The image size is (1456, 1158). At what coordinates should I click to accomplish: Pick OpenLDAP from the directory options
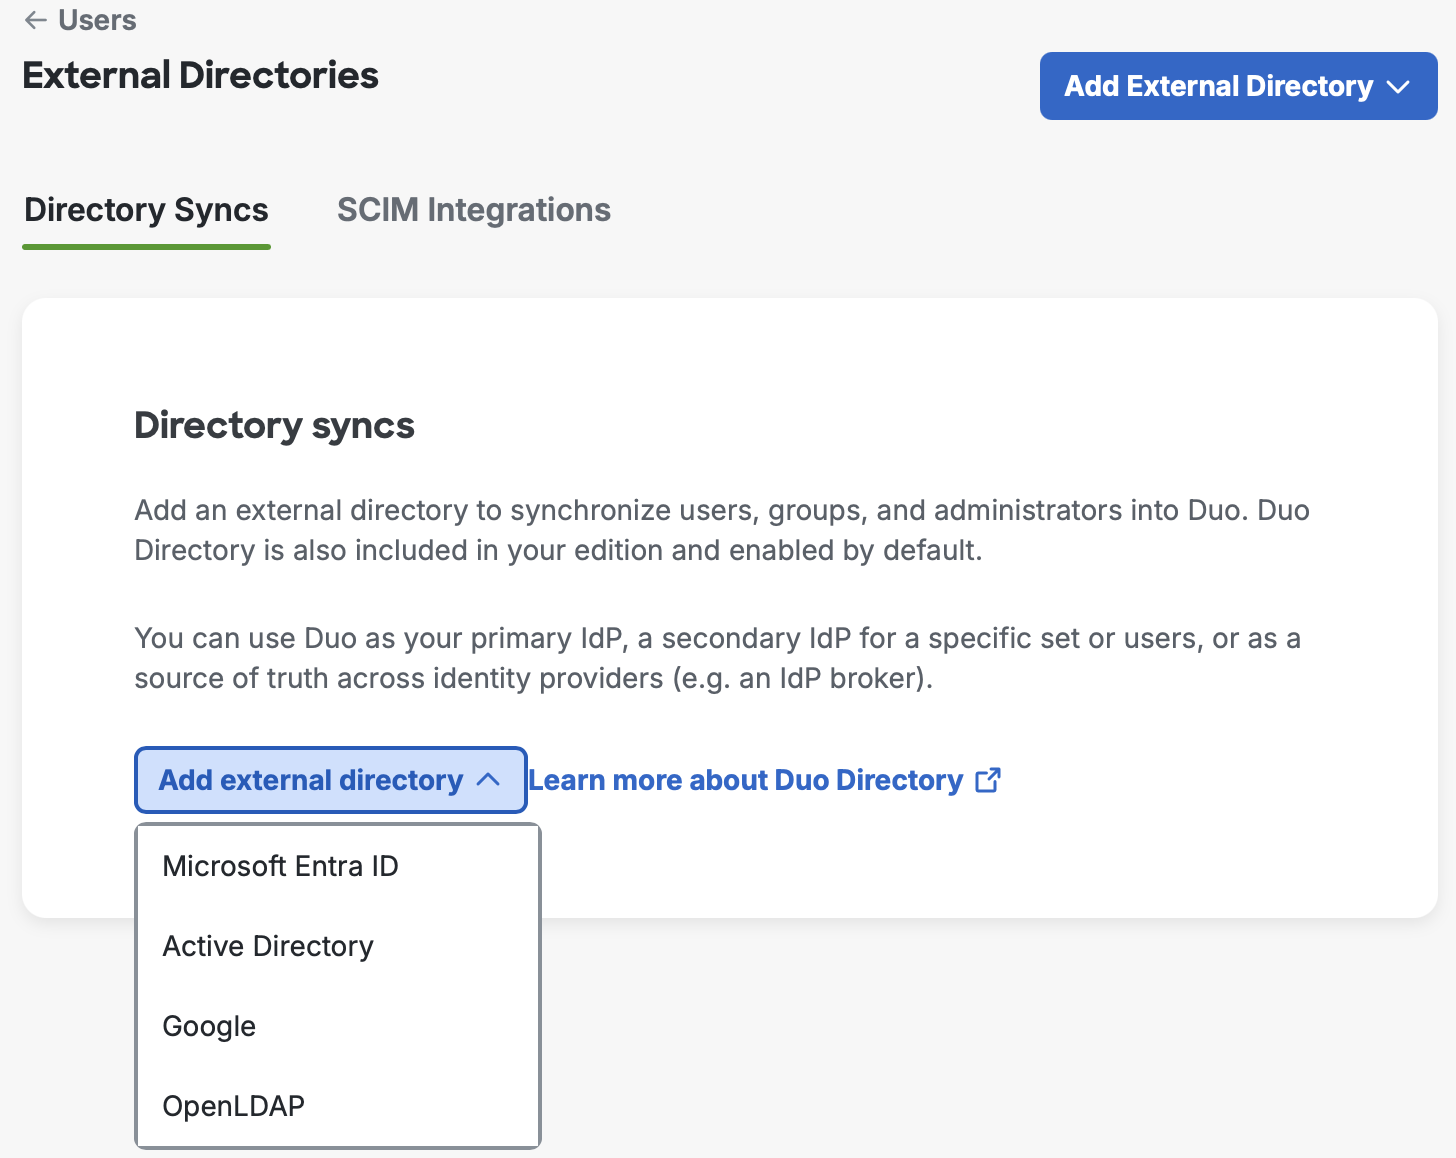233,1105
